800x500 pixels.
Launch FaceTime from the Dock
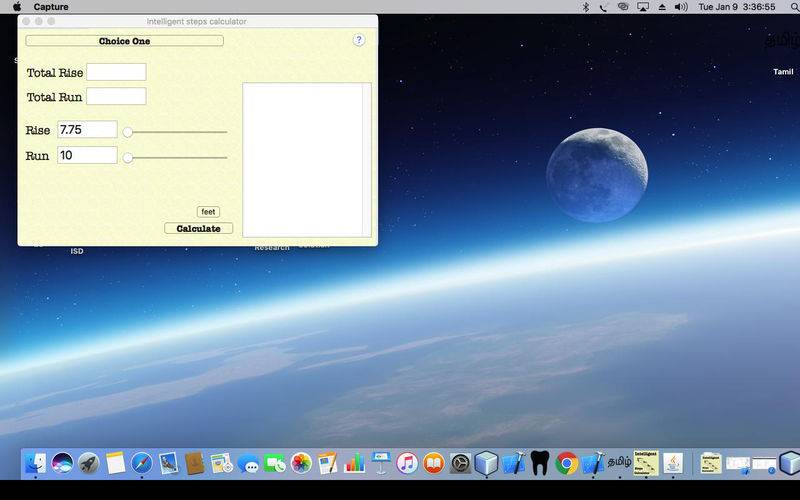(274, 463)
